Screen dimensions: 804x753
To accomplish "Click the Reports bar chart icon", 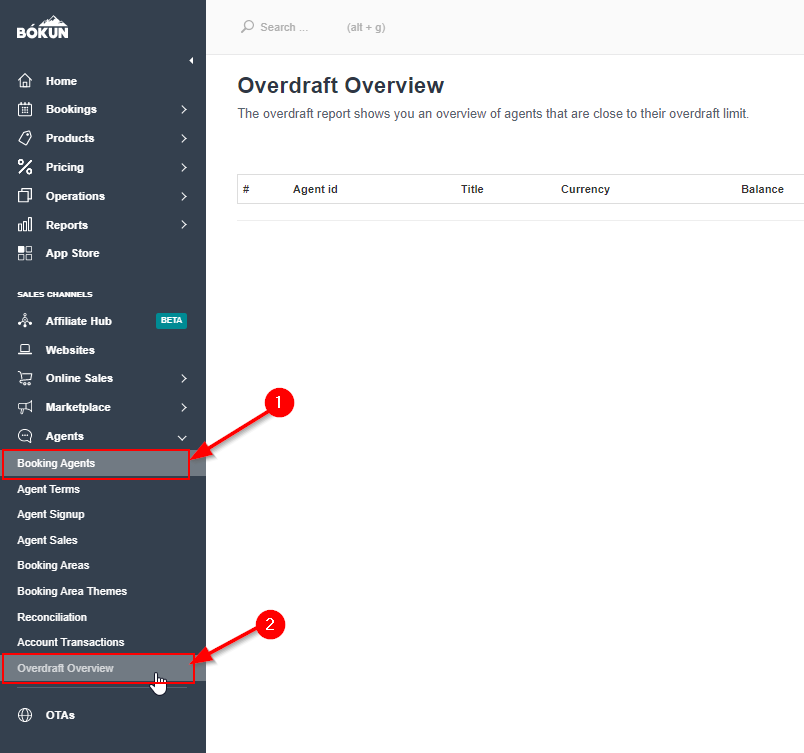I will 25,225.
